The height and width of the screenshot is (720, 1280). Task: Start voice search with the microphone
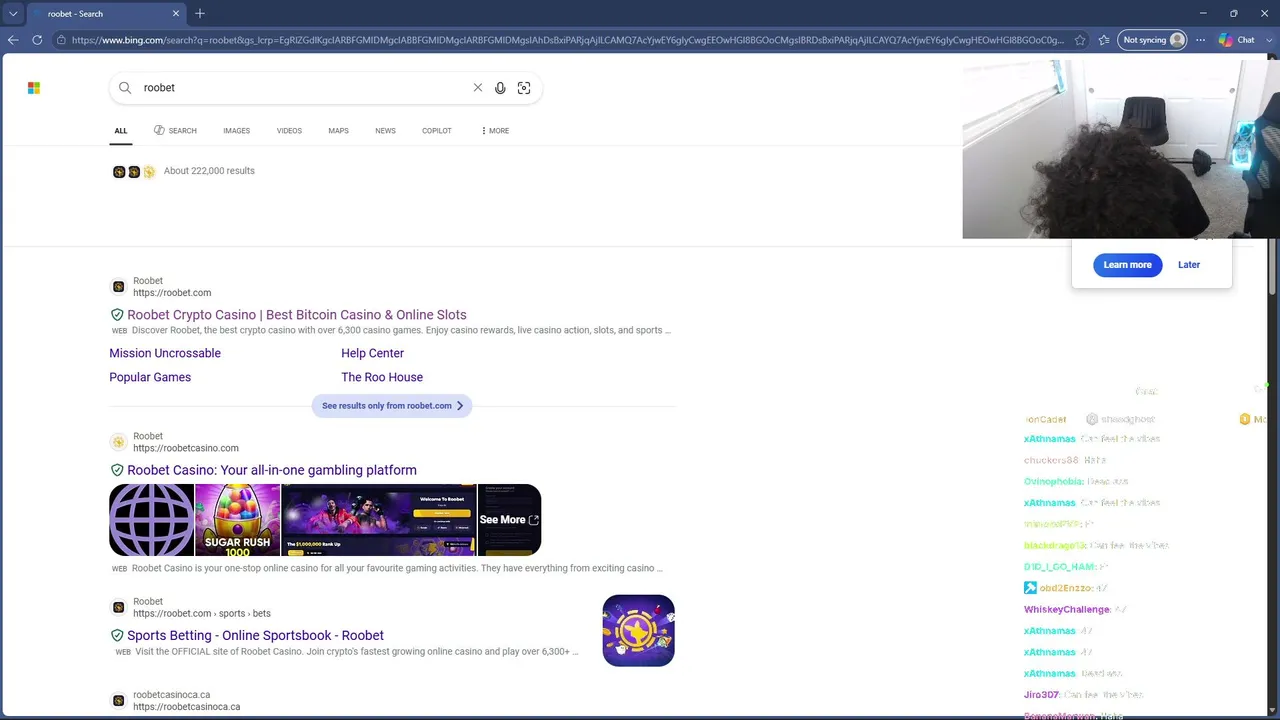[500, 88]
